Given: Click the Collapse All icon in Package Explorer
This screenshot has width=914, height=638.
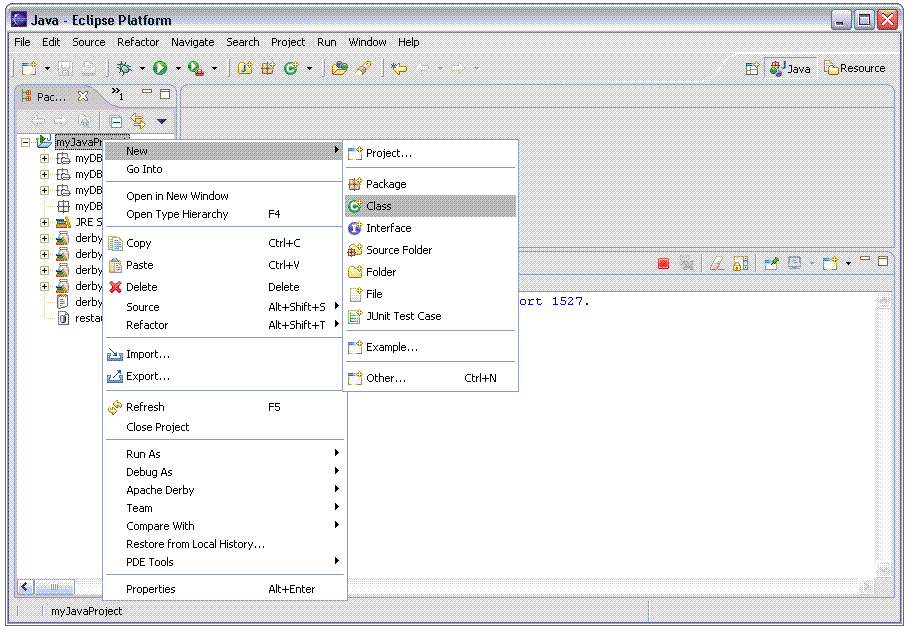Looking at the screenshot, I should pos(116,121).
